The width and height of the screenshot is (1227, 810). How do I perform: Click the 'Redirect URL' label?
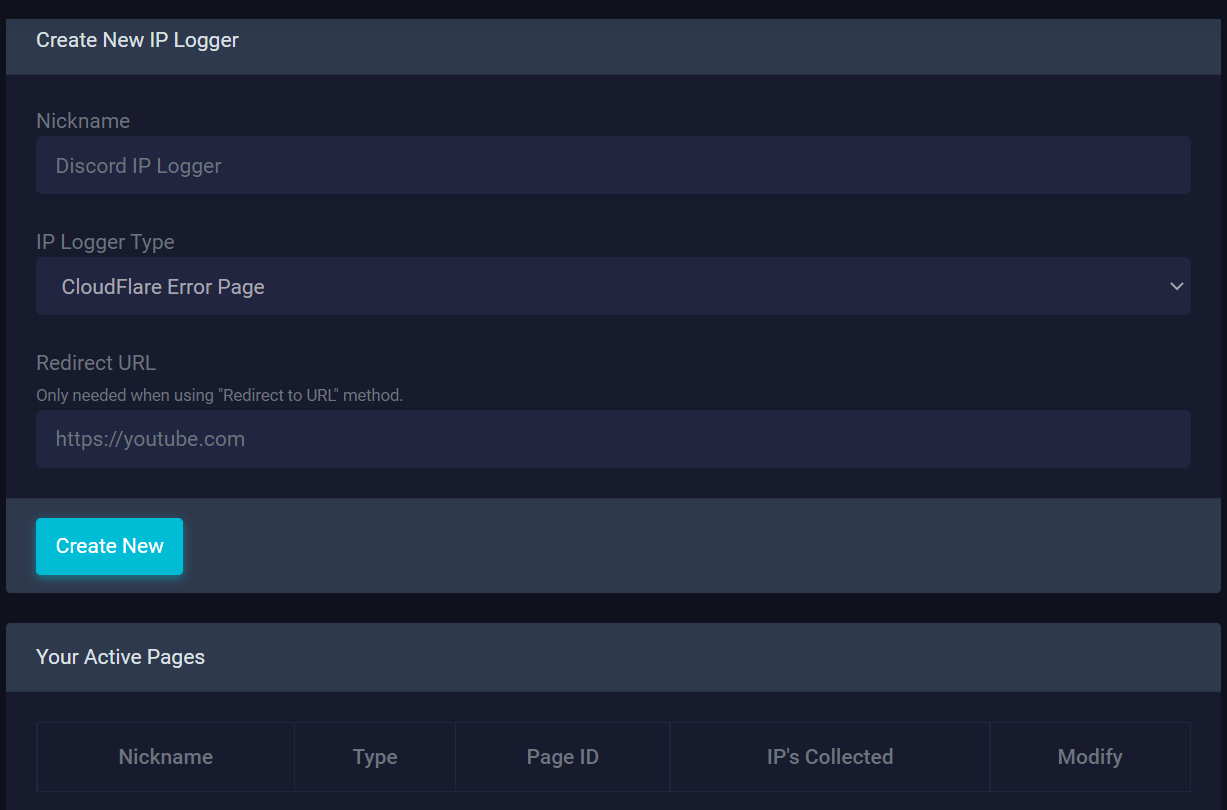[x=96, y=363]
